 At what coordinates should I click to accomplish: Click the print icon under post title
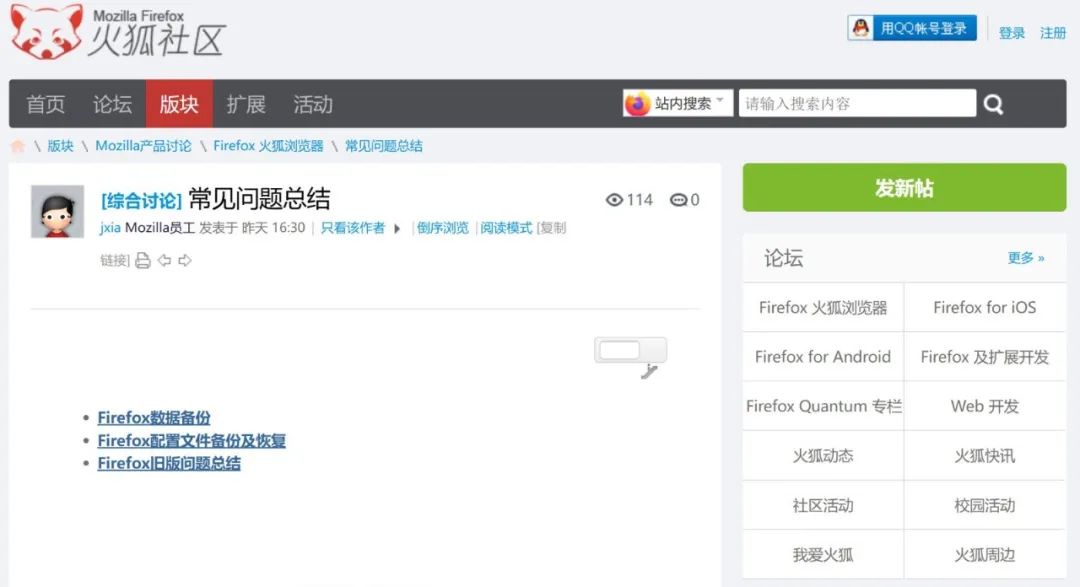click(x=143, y=260)
